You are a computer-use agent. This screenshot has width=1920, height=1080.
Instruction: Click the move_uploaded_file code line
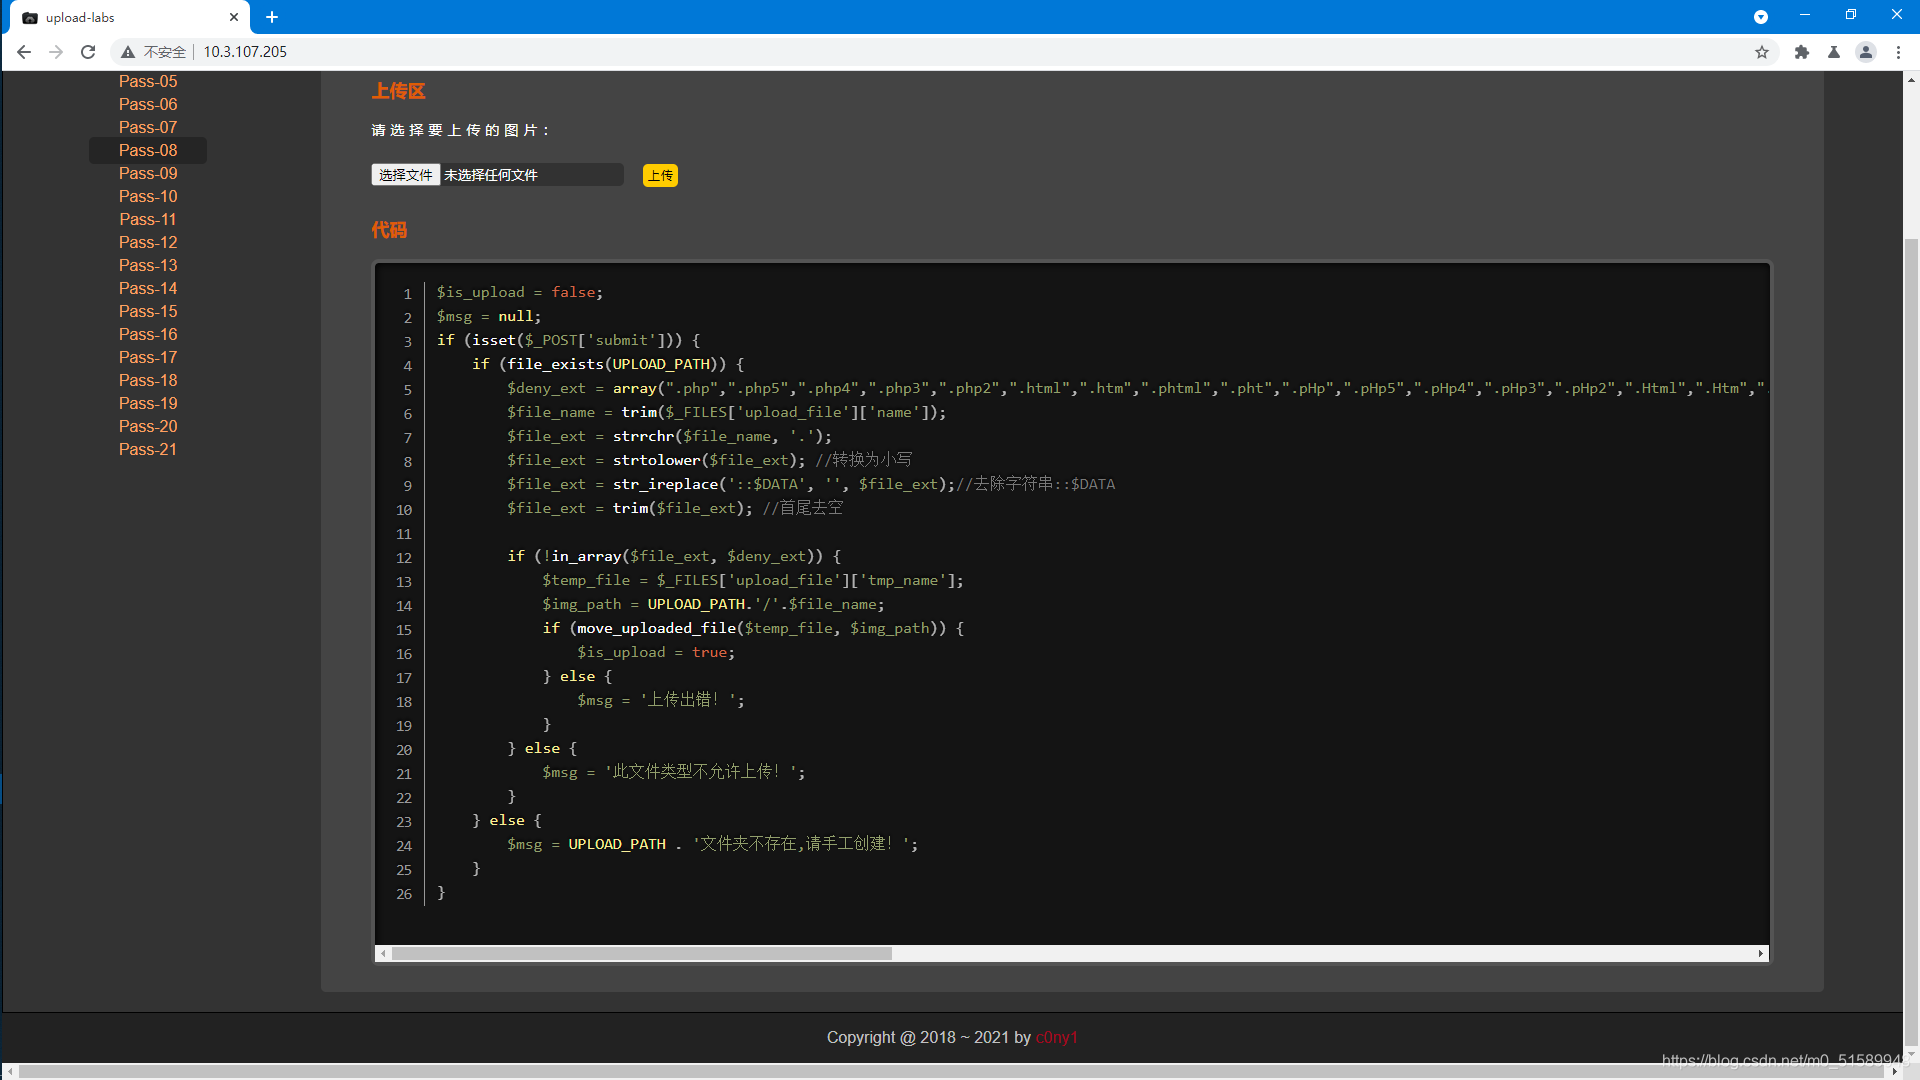point(753,628)
